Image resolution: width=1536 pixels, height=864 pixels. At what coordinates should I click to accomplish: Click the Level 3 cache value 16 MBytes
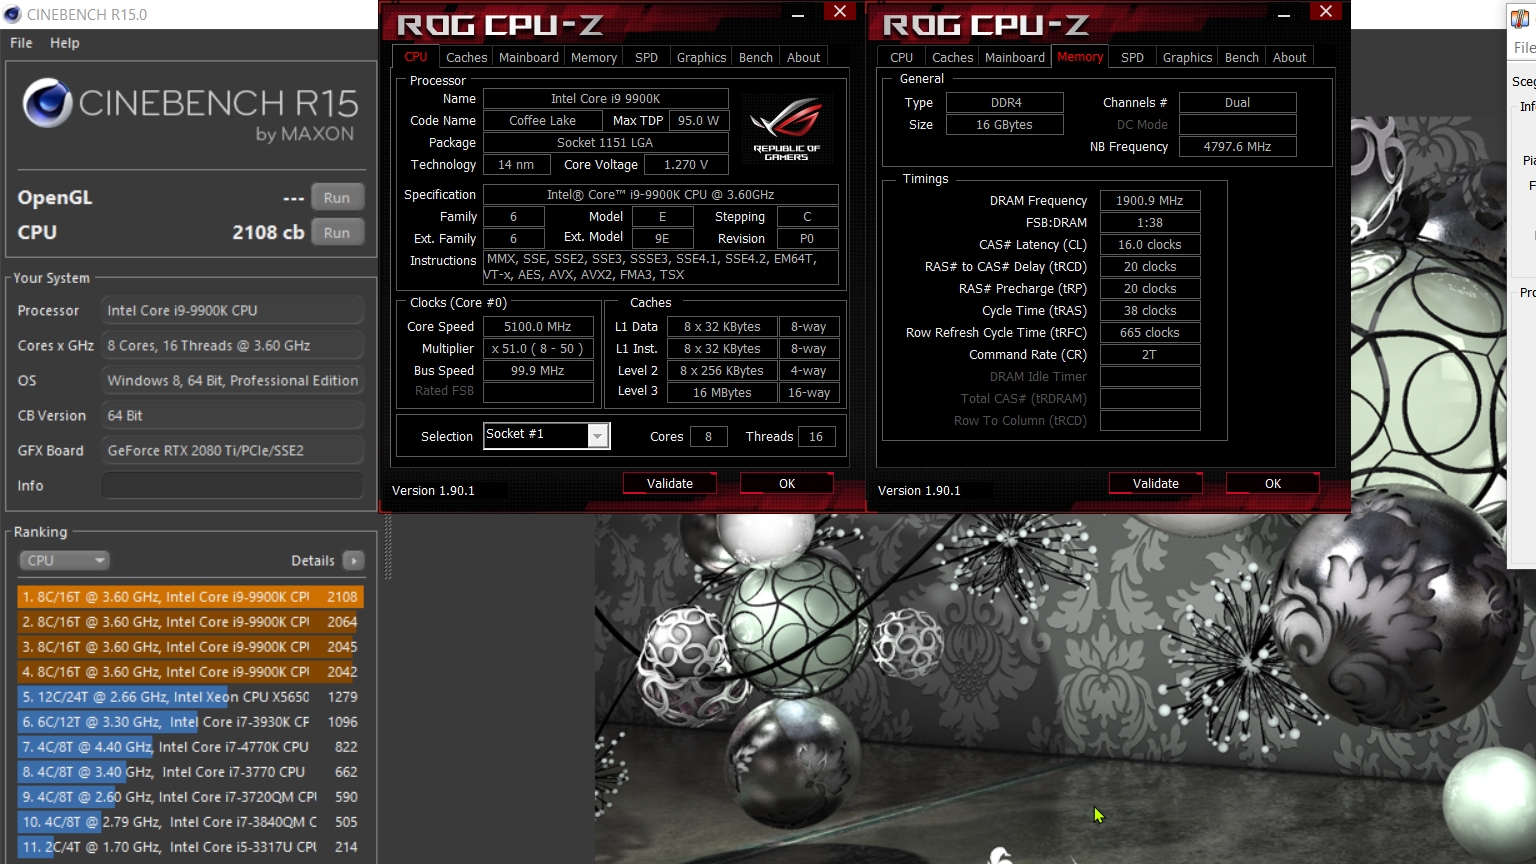(722, 393)
